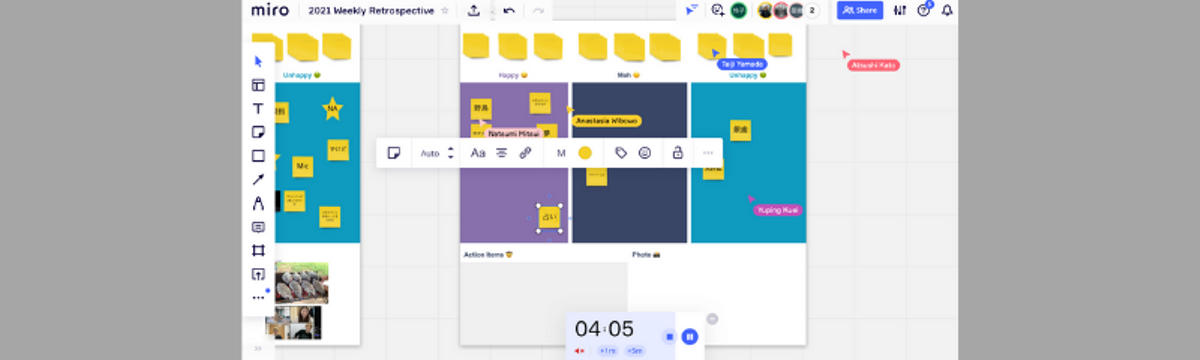
Task: Star the 2021 Weekly Retrospective board
Action: tap(445, 10)
